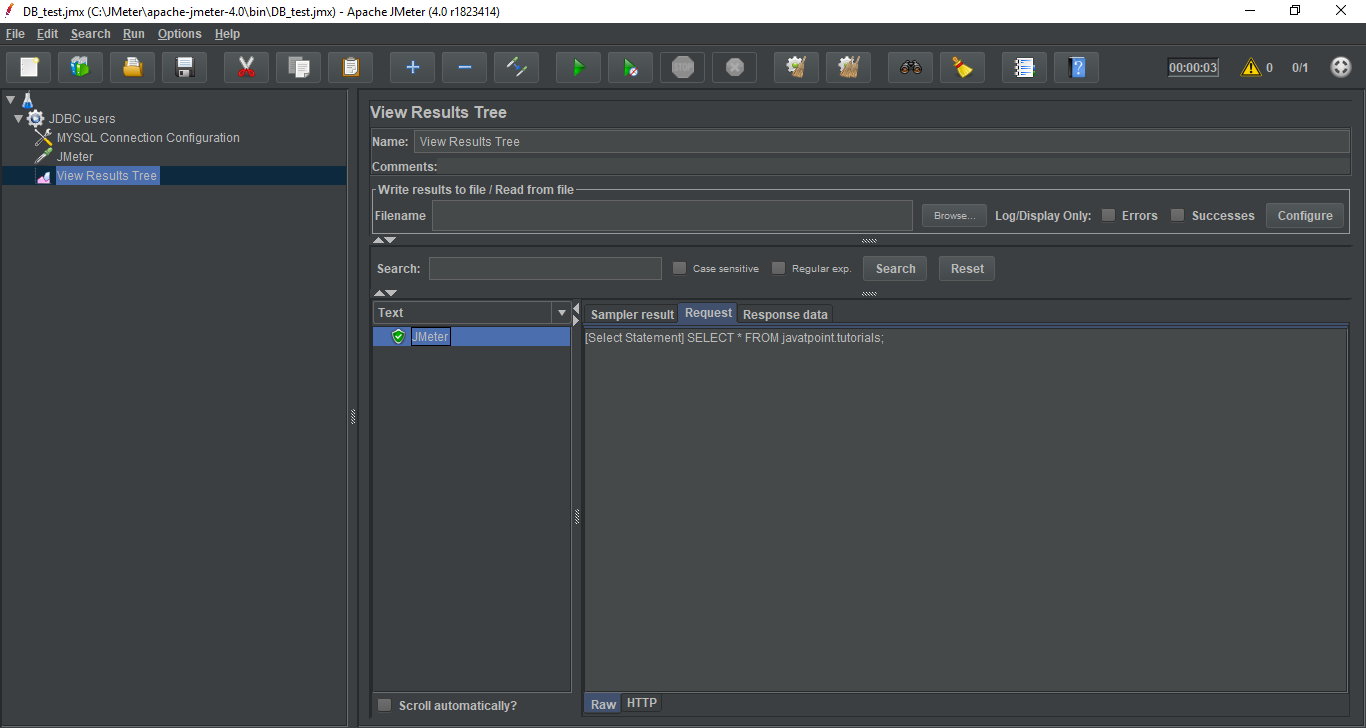Click the Open file folder icon
The width and height of the screenshot is (1366, 728).
133,68
